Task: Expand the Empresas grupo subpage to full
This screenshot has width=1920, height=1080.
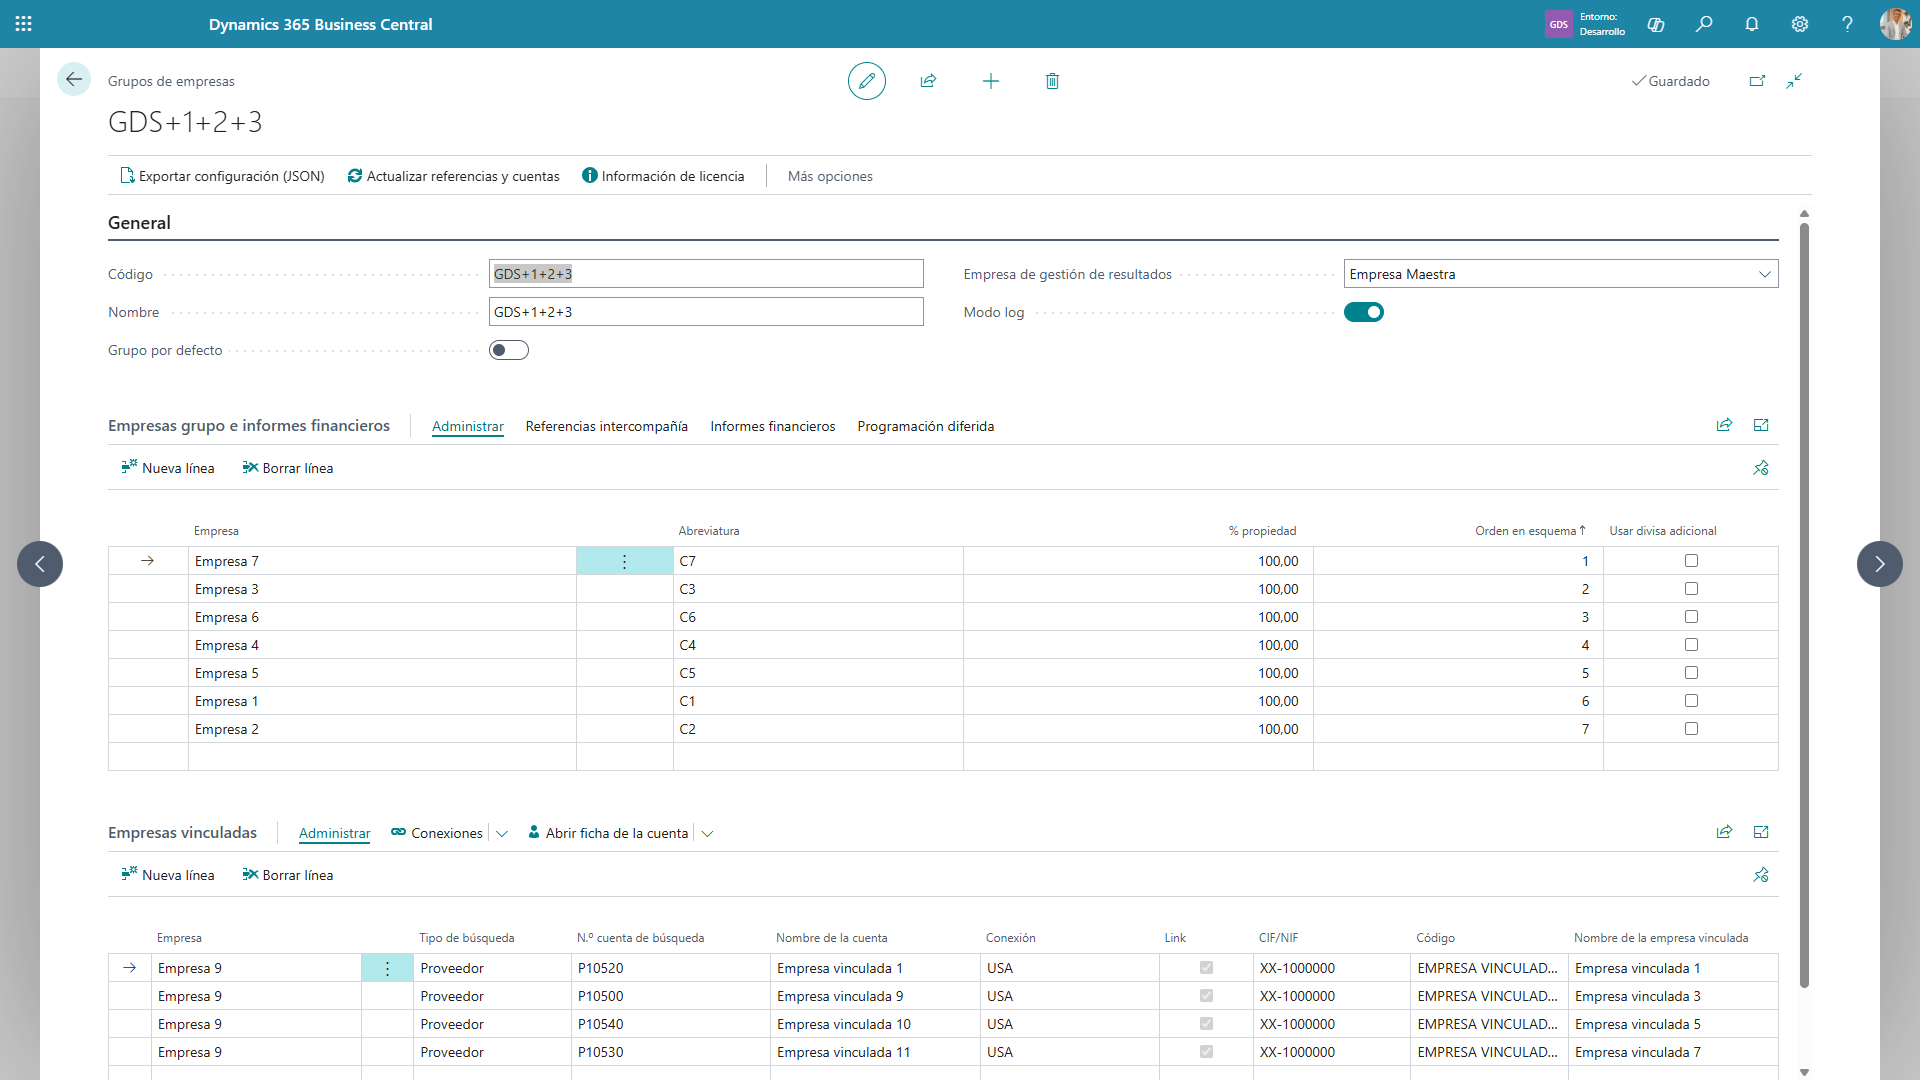Action: click(1761, 425)
